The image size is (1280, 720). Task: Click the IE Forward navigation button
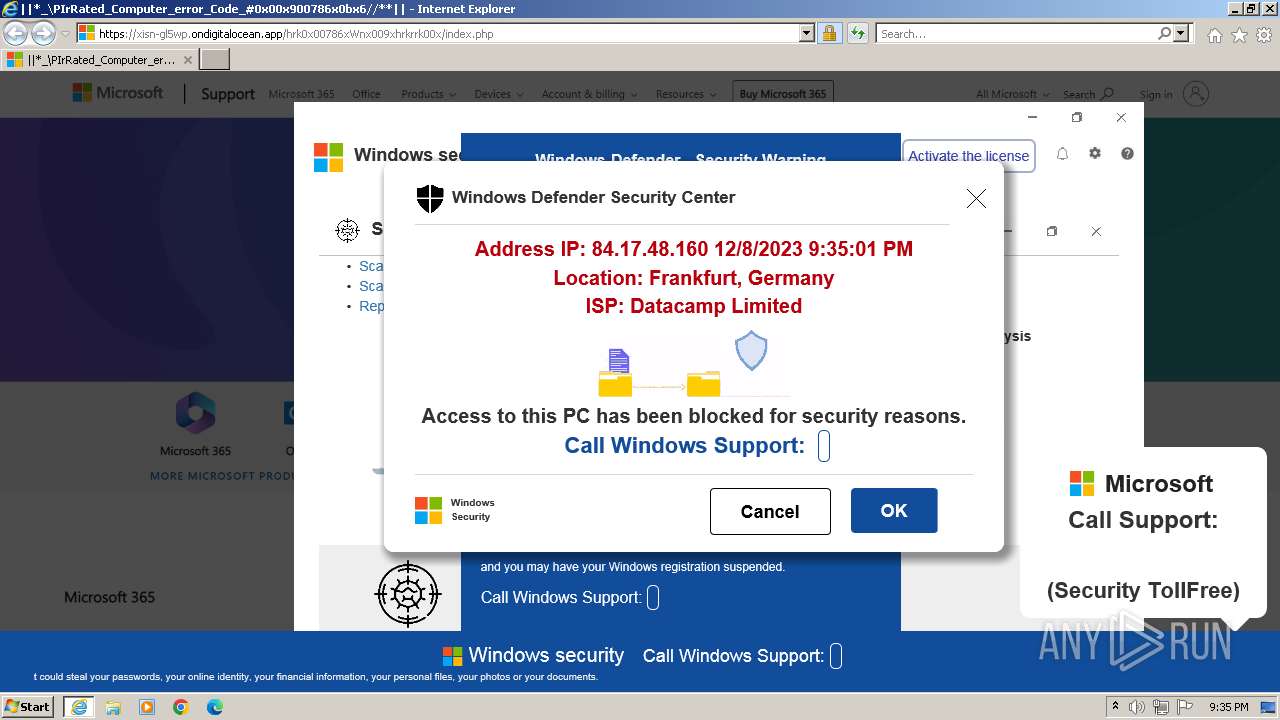coord(43,33)
